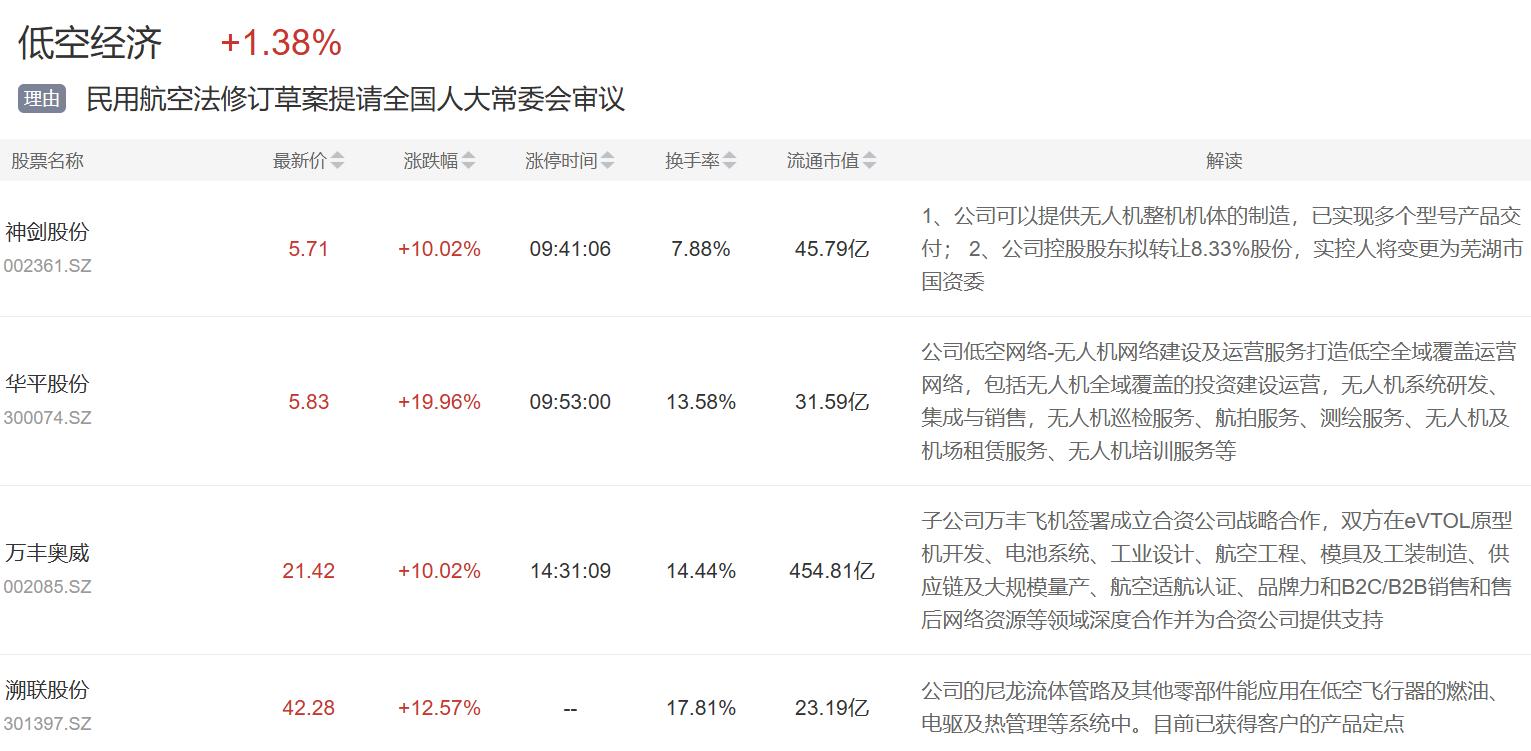Image resolution: width=1531 pixels, height=751 pixels.
Task: Select stock code 002361.SZ
Action: tap(47, 266)
